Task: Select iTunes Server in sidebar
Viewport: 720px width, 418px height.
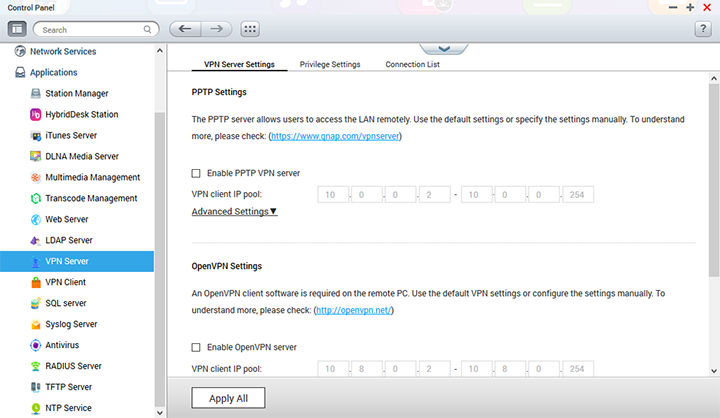Action: click(x=71, y=135)
